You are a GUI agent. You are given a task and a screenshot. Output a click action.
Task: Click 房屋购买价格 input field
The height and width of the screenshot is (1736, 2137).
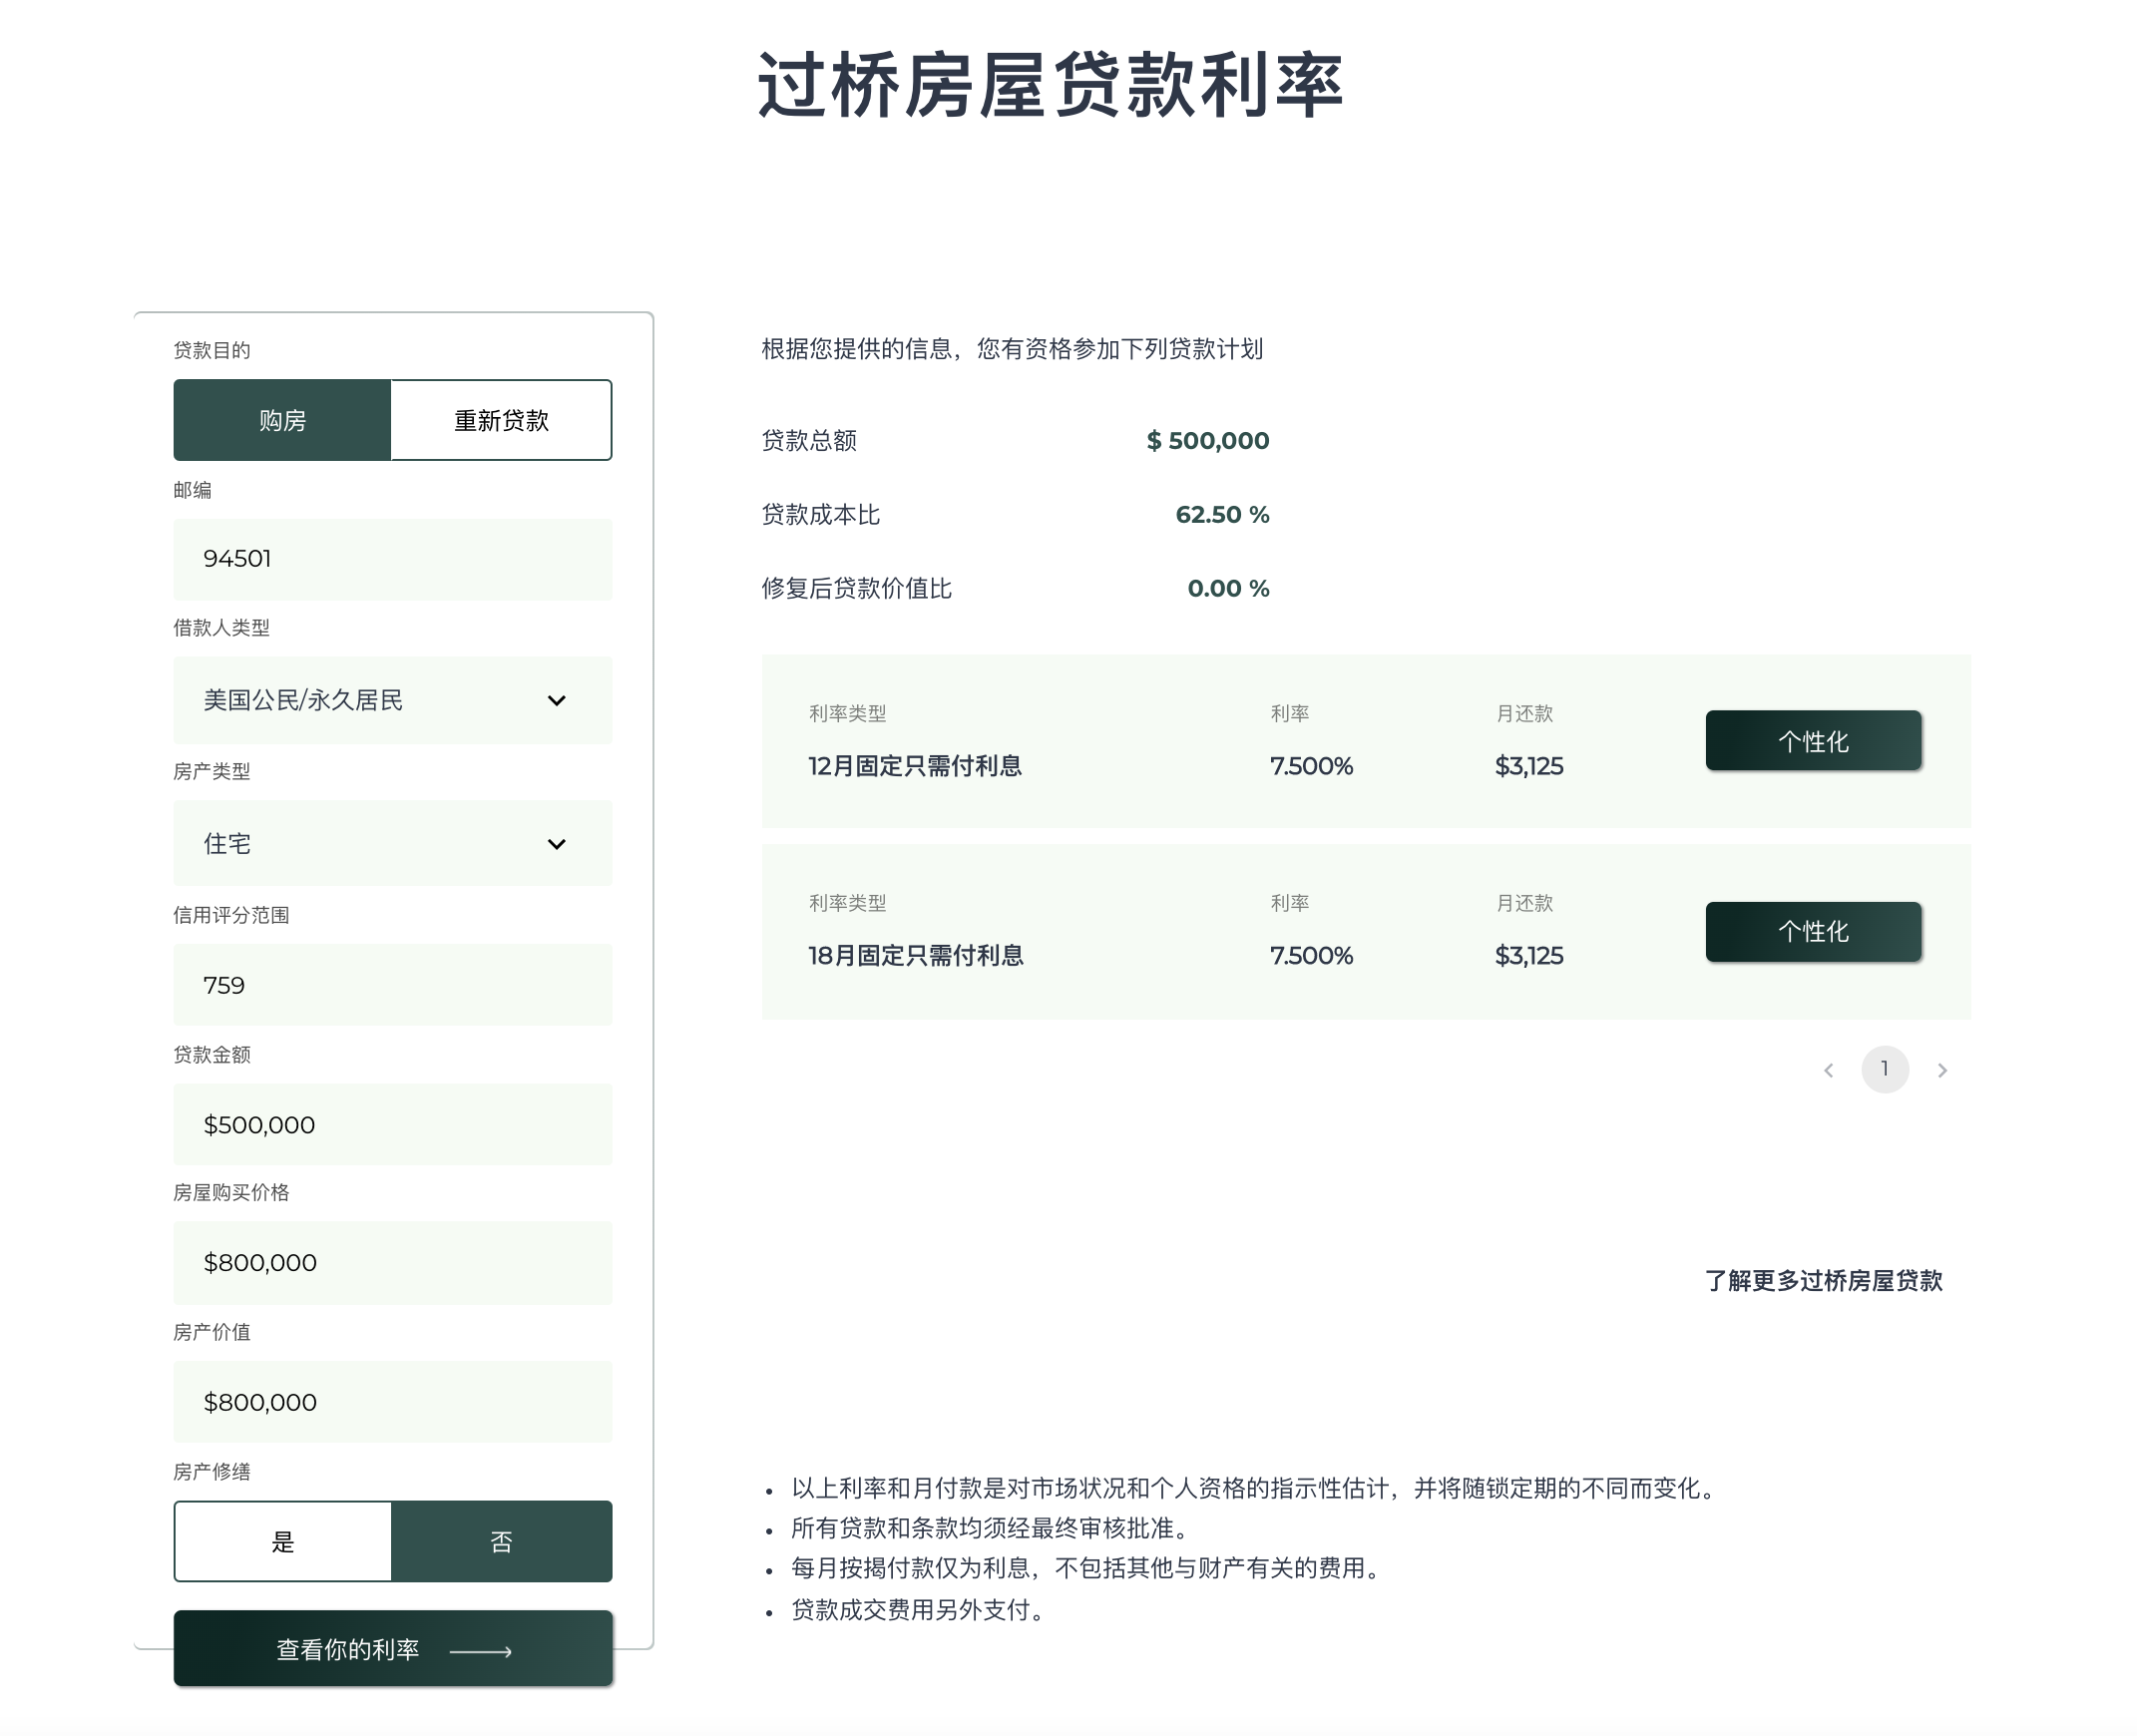point(392,1263)
